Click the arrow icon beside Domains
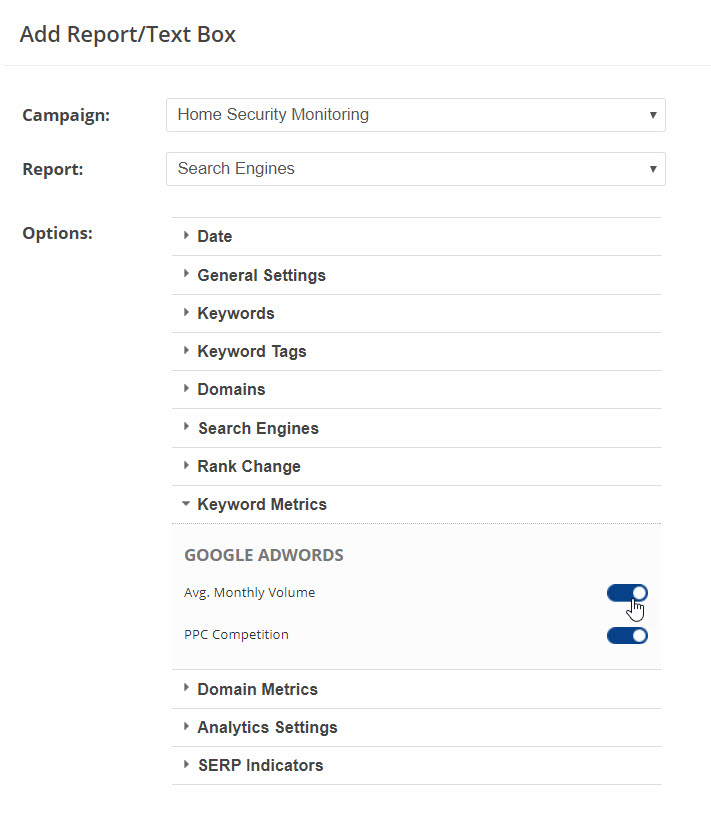The height and width of the screenshot is (831, 711). click(186, 389)
